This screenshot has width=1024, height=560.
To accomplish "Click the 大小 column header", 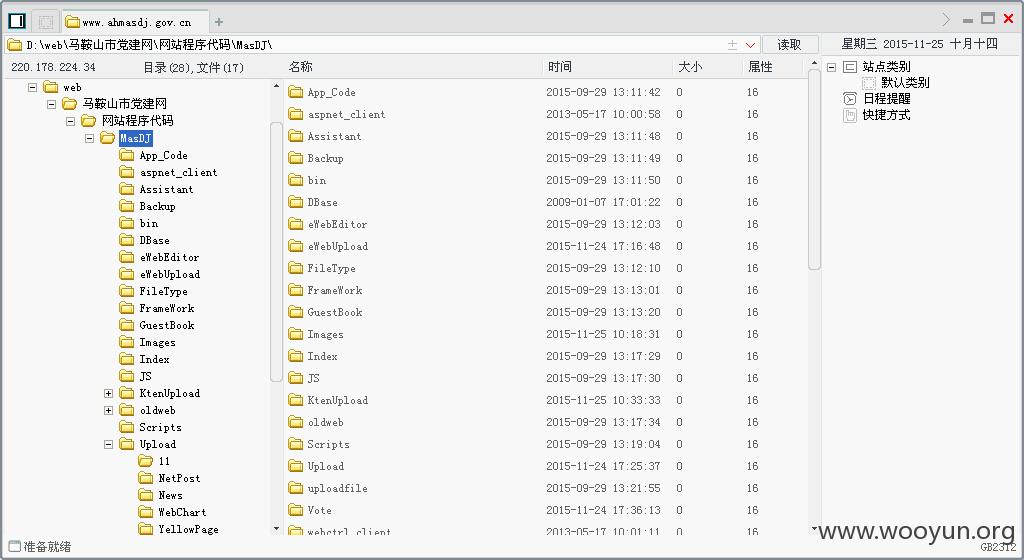I will pyautogui.click(x=690, y=67).
